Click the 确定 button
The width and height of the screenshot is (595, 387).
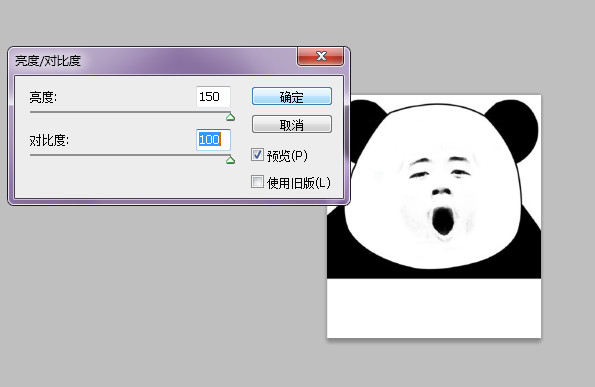pos(291,96)
